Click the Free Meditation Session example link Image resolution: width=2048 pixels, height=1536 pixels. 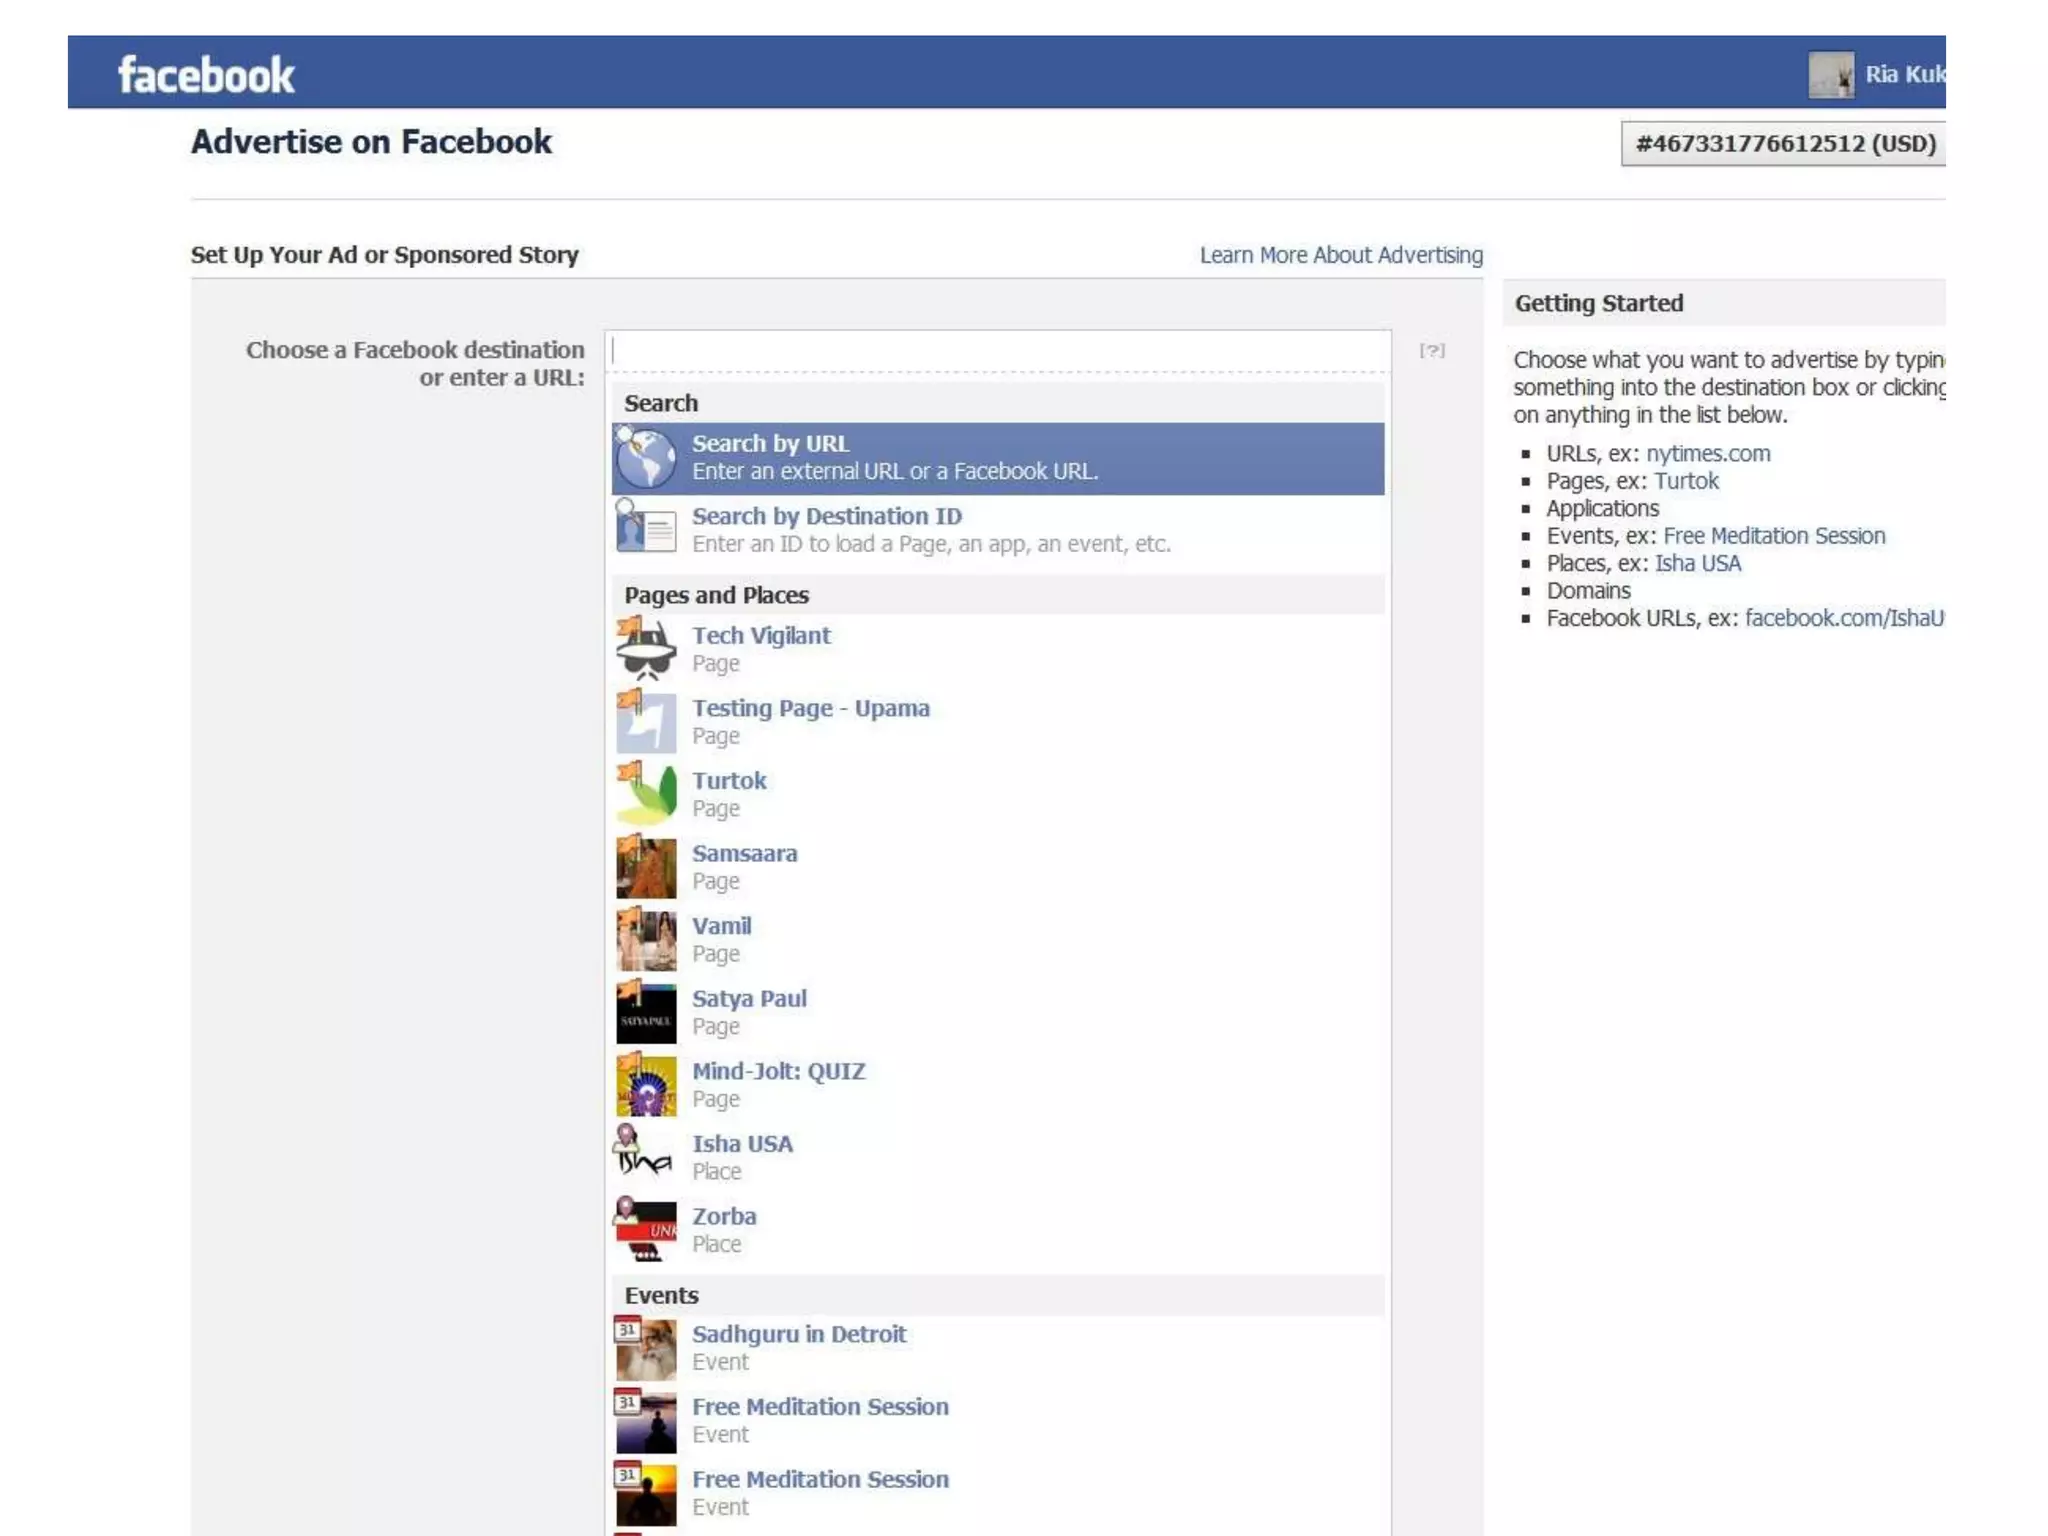1773,536
